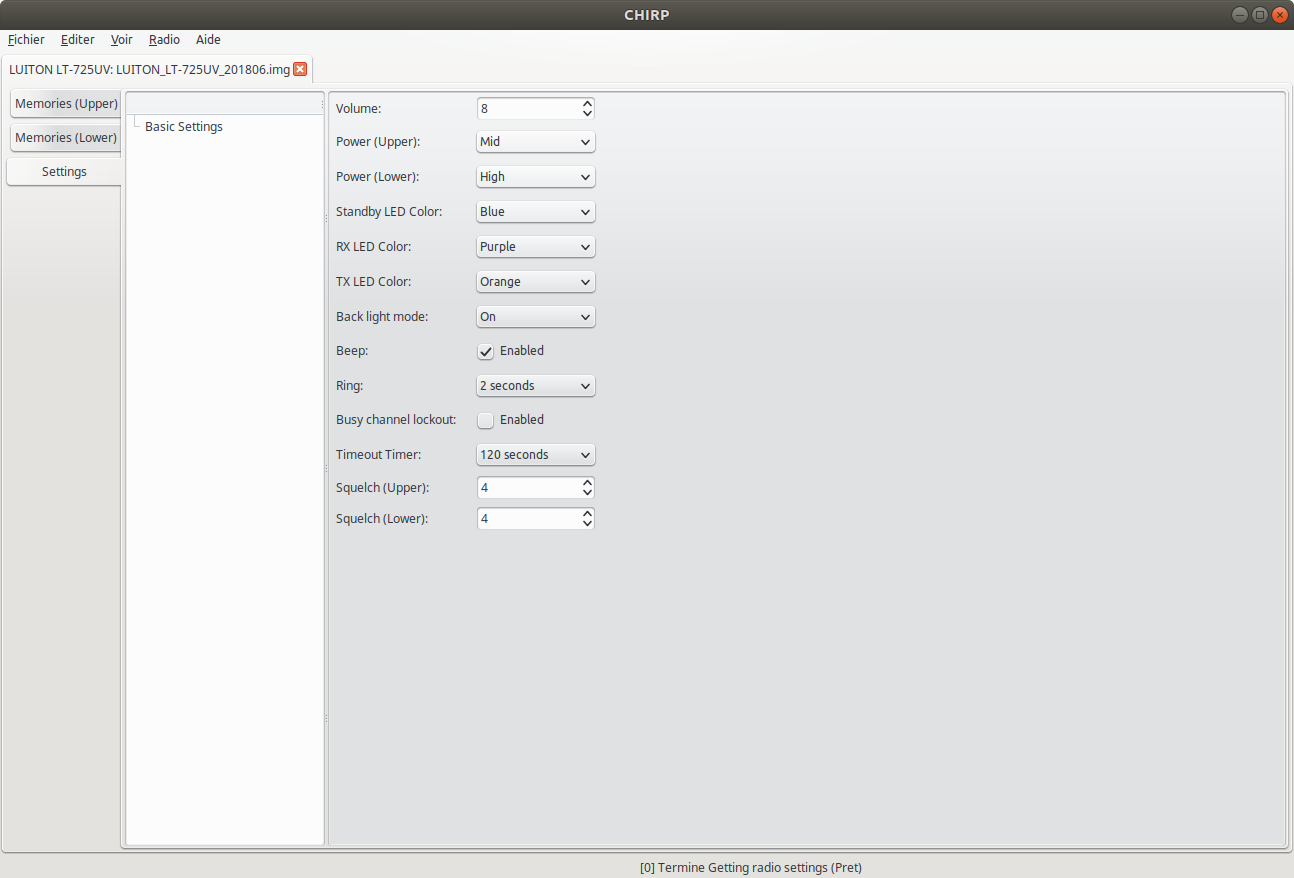This screenshot has height=878, width=1294.
Task: Open the Radio menu
Action: point(164,40)
